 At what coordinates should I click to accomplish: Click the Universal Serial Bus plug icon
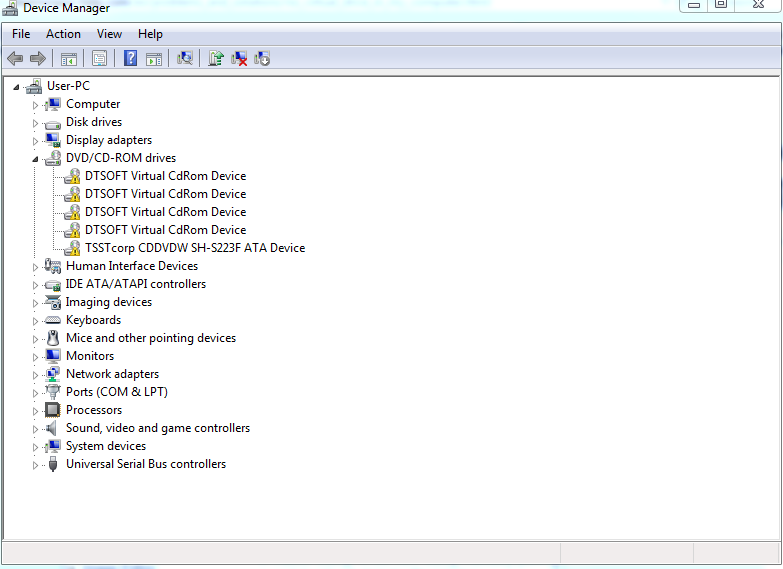53,464
